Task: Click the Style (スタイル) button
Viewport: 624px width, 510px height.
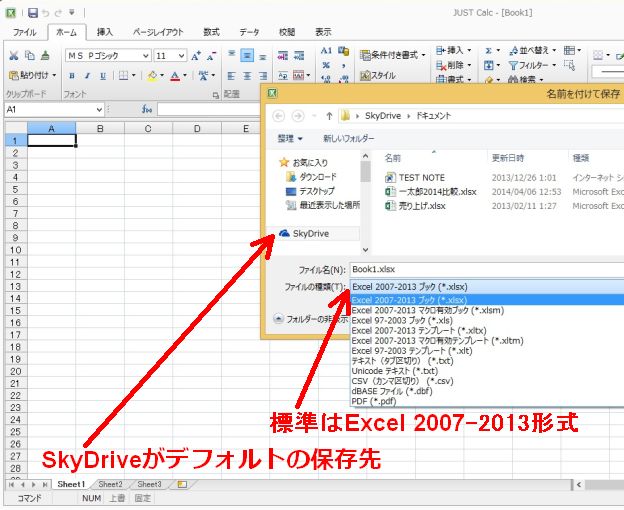Action: pos(378,75)
